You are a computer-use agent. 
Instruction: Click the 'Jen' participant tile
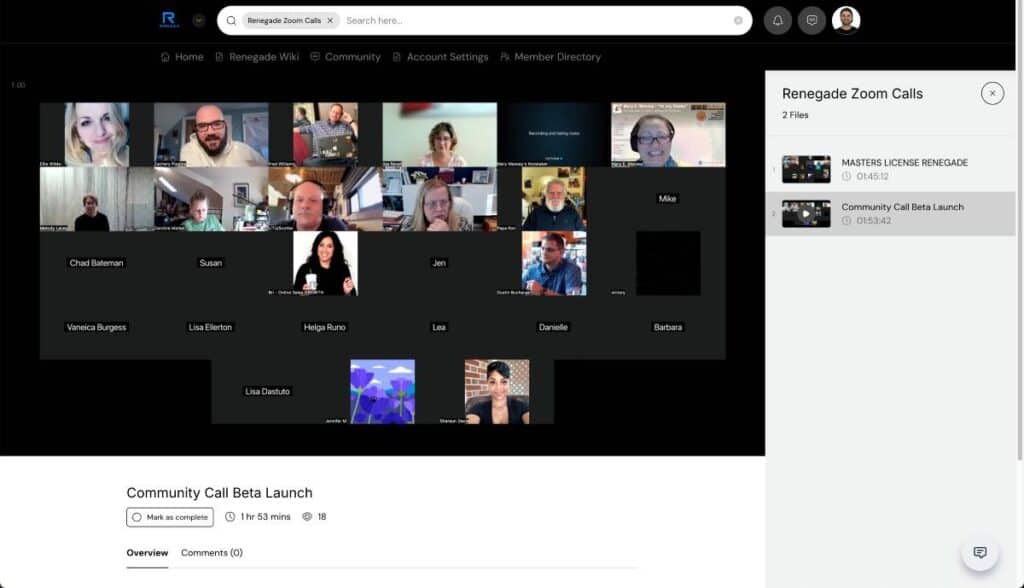[x=440, y=263]
